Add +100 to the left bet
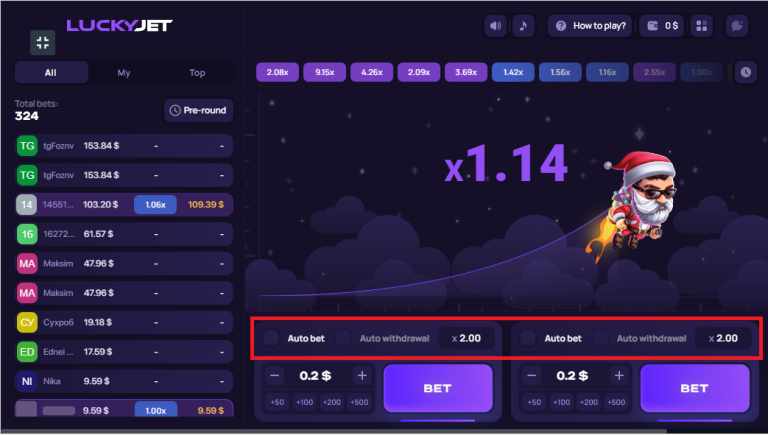The width and height of the screenshot is (768, 435). point(304,402)
